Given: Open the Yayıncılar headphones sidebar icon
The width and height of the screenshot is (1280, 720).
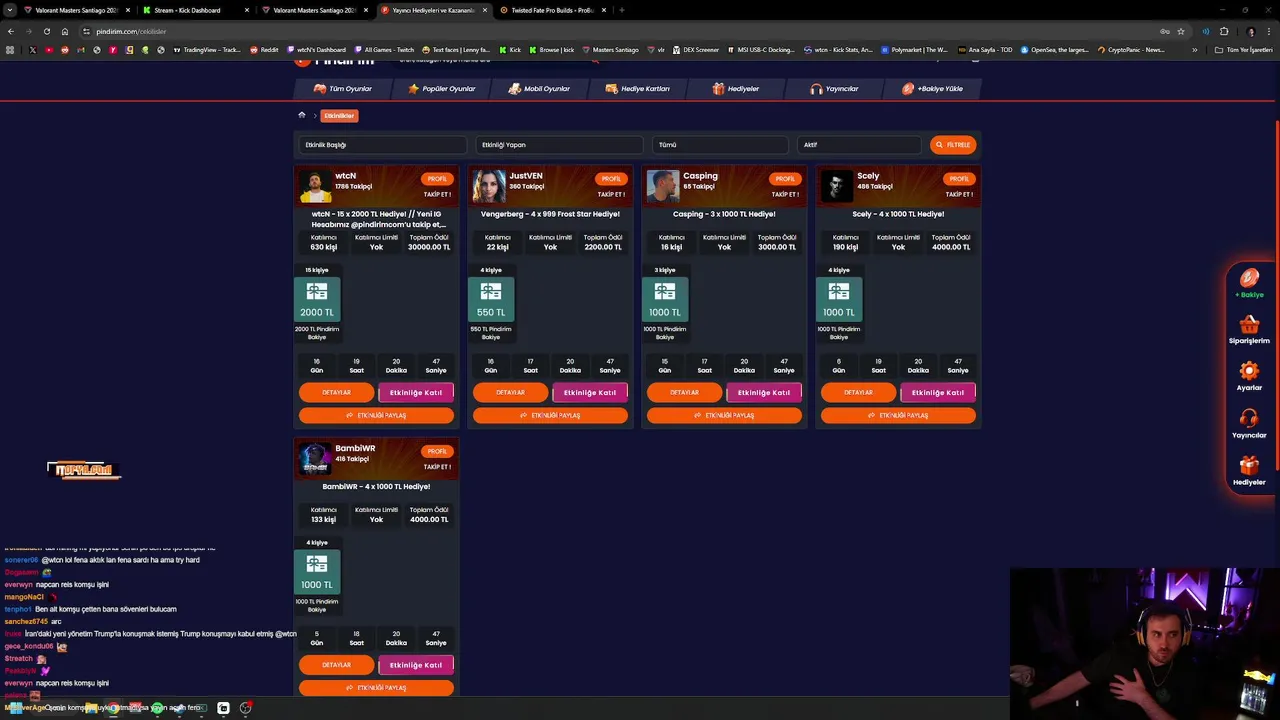Looking at the screenshot, I should [1249, 418].
